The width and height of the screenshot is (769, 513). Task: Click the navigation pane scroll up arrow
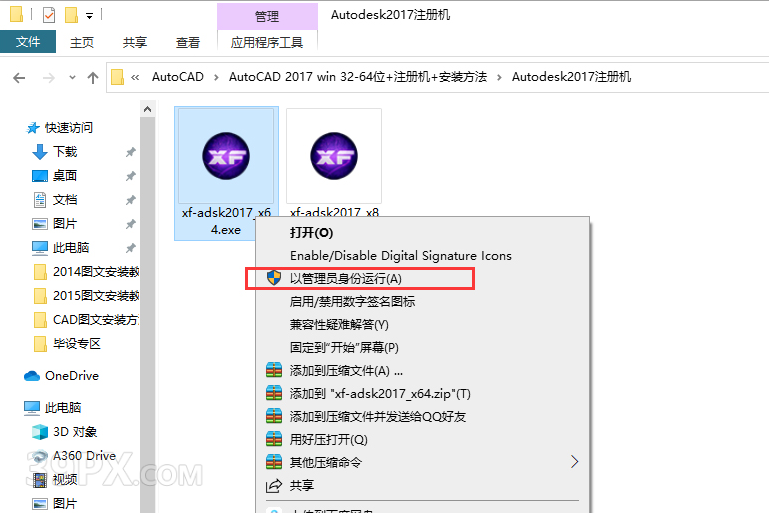click(x=148, y=110)
